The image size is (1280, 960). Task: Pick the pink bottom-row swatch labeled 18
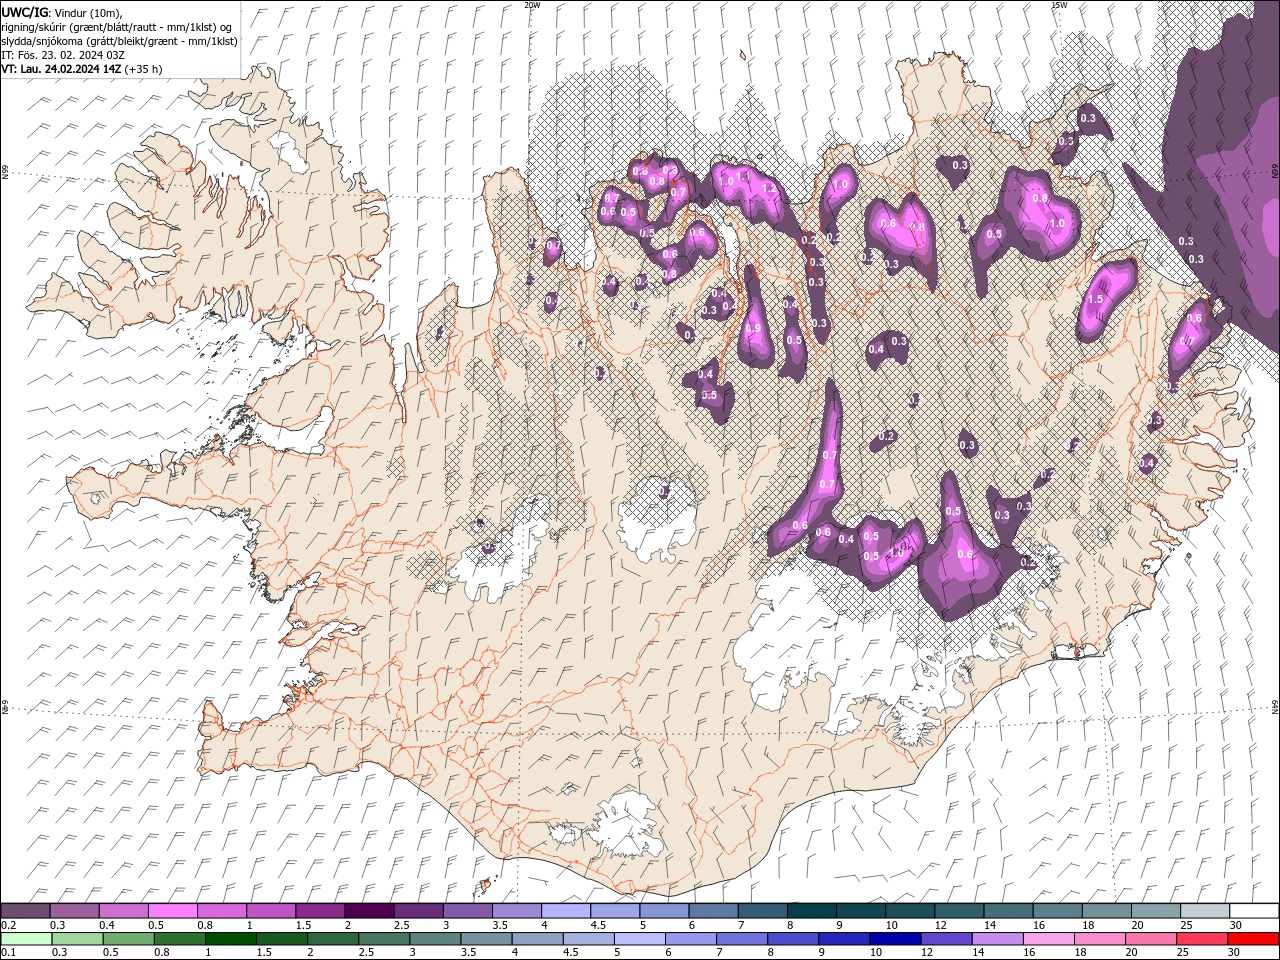[1099, 939]
